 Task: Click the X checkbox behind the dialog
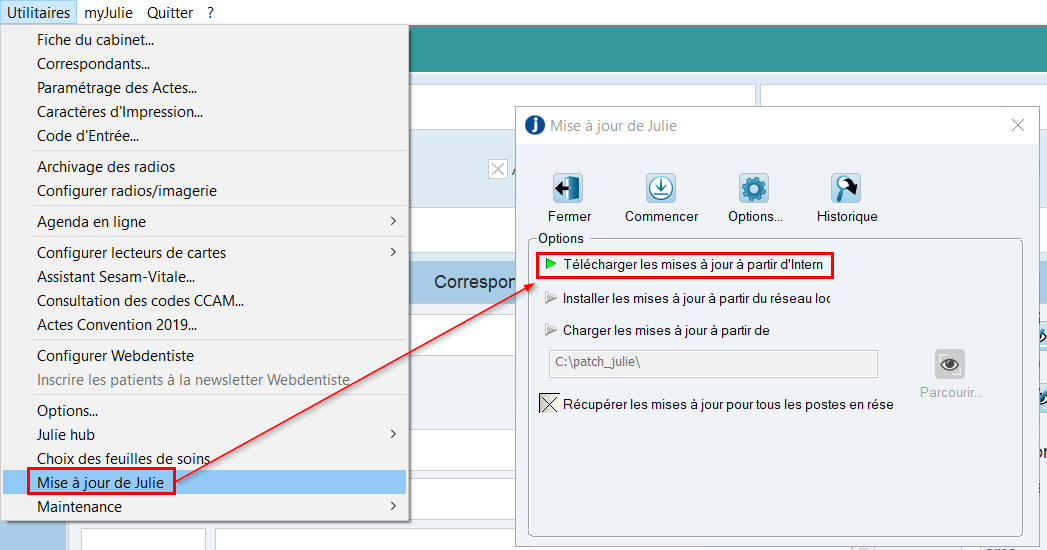coord(497,170)
